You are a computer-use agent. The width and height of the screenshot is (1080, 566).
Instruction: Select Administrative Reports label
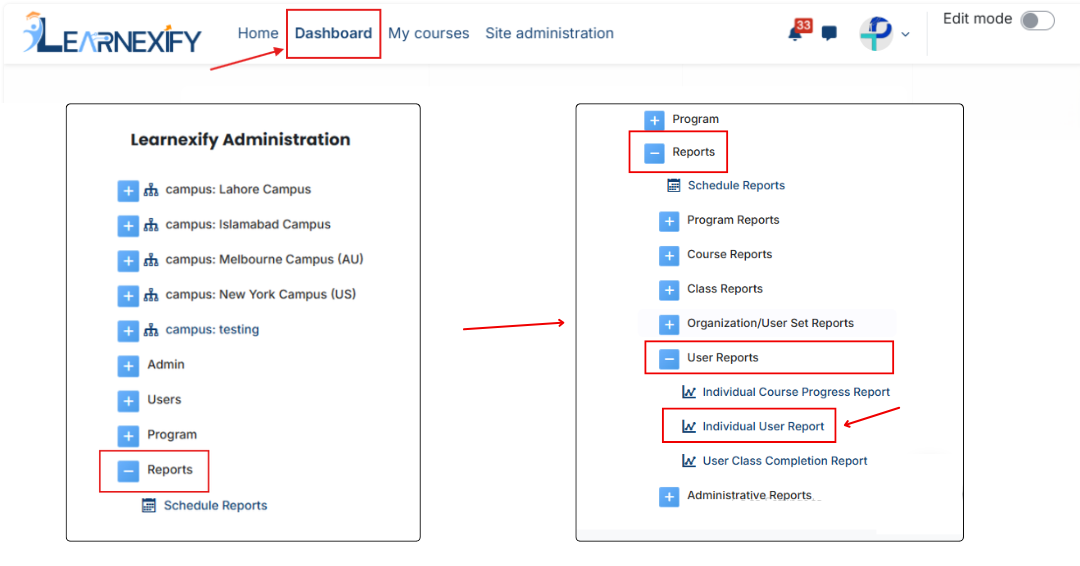click(x=749, y=495)
